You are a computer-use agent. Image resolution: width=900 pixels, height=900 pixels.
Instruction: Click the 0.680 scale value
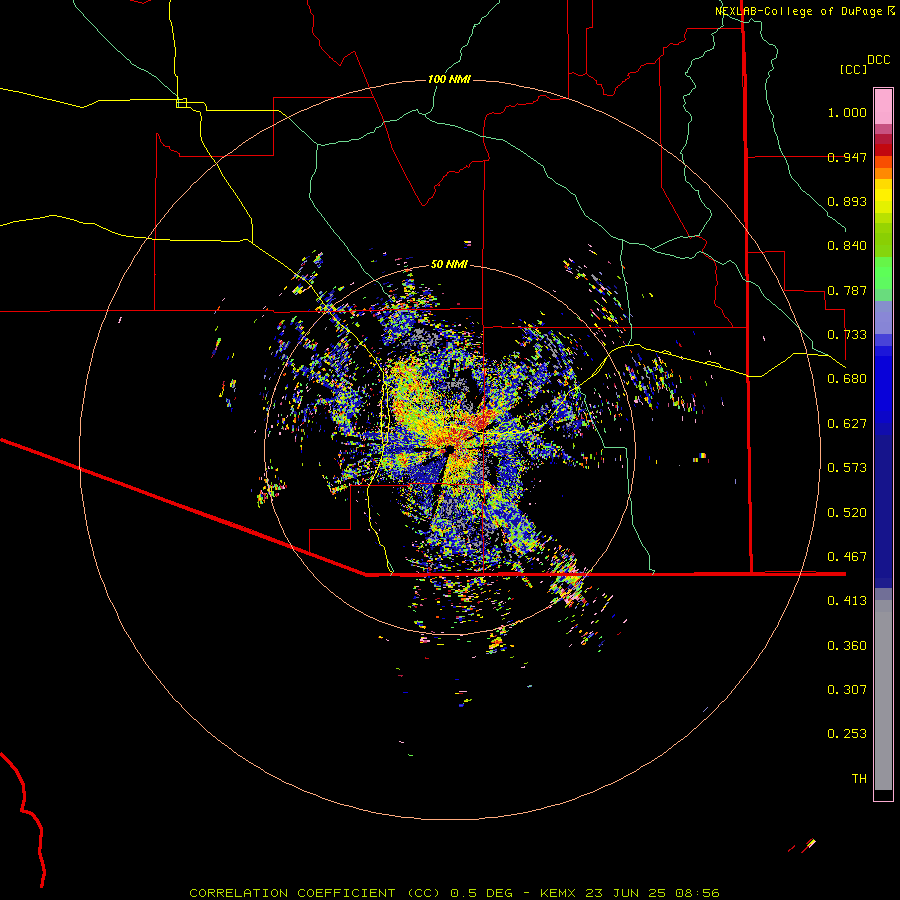coord(847,379)
